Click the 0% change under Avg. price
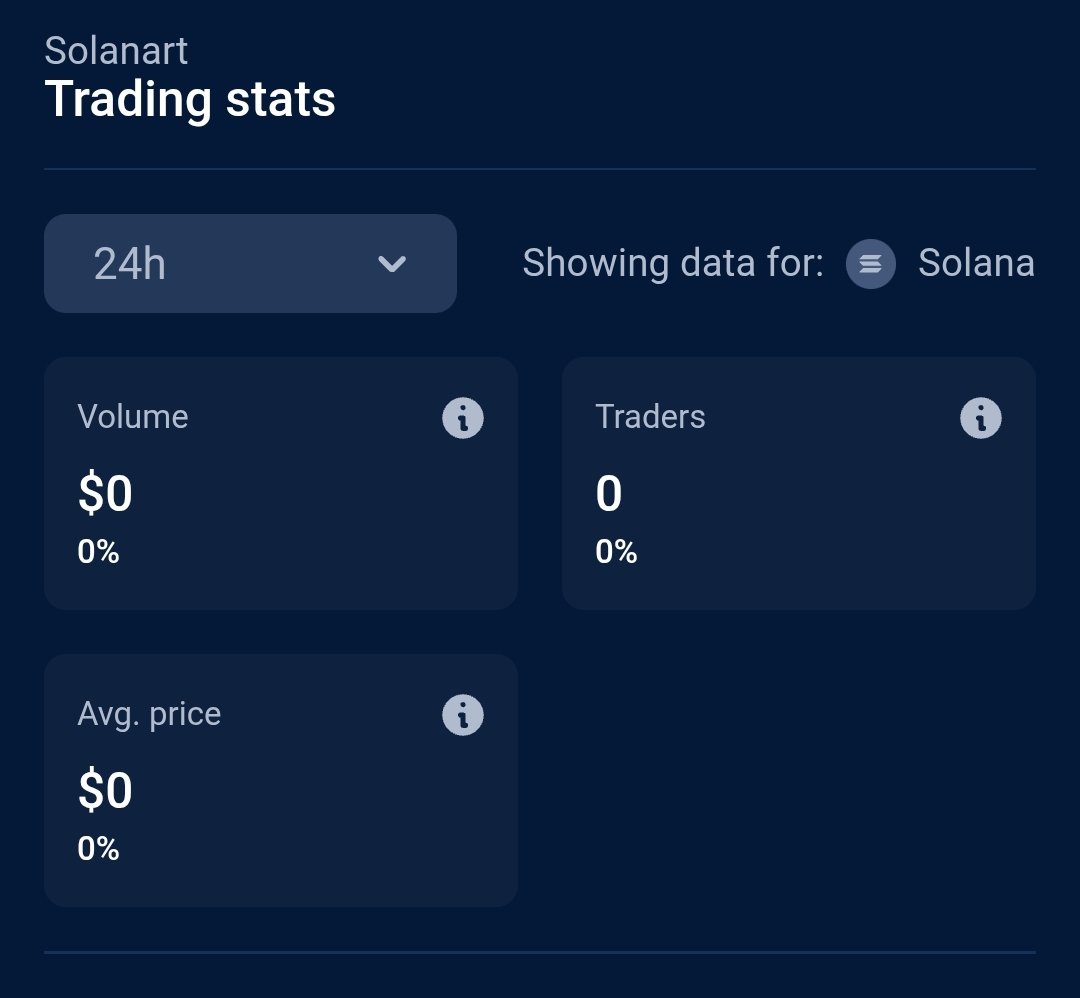This screenshot has height=998, width=1080. [98, 849]
